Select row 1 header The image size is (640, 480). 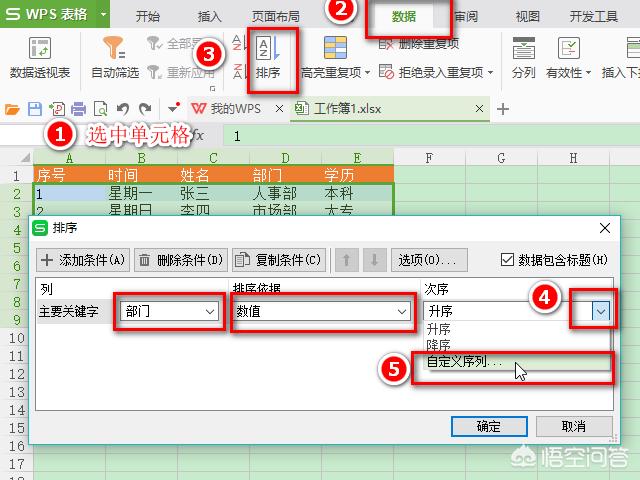[16, 176]
